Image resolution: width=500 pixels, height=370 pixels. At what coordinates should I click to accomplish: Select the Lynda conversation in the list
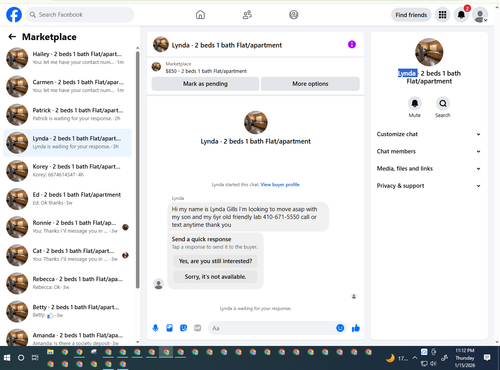[x=67, y=142]
